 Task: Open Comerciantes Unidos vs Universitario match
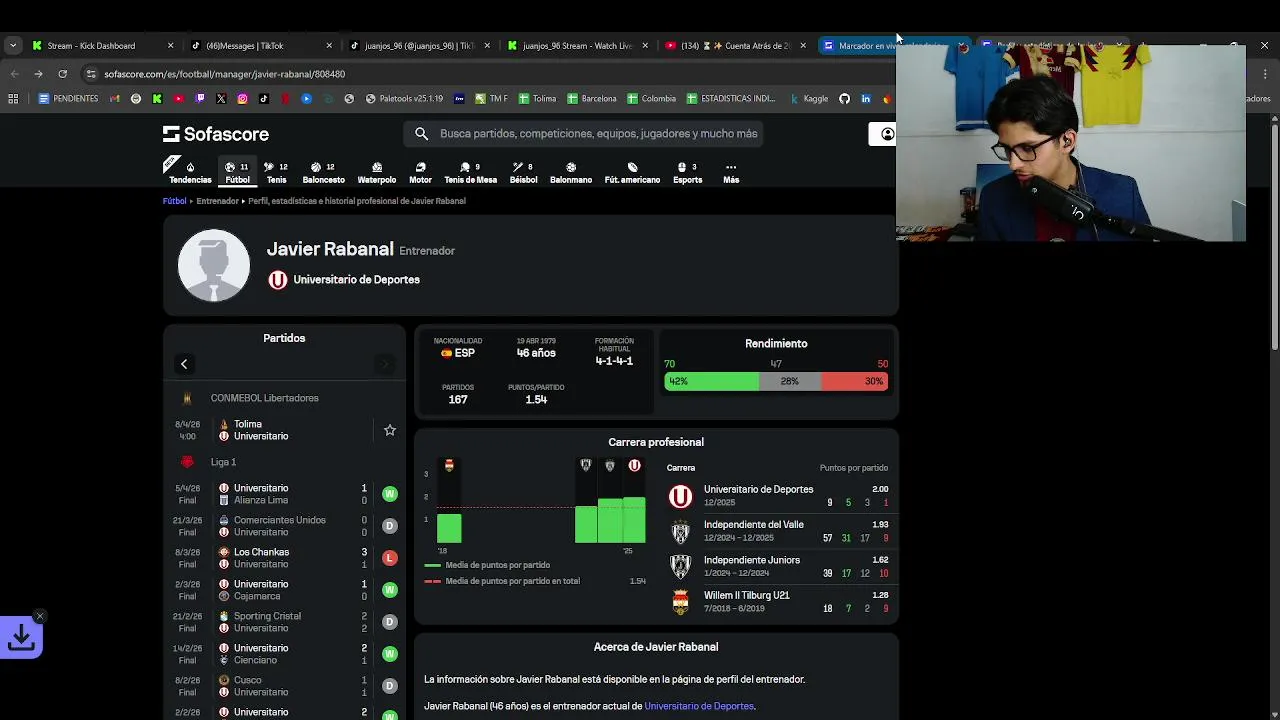pyautogui.click(x=285, y=526)
